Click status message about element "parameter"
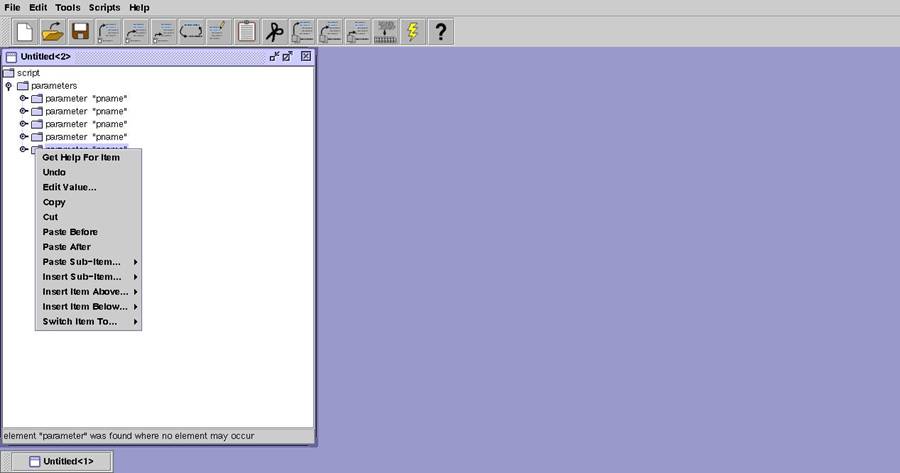 [129, 436]
